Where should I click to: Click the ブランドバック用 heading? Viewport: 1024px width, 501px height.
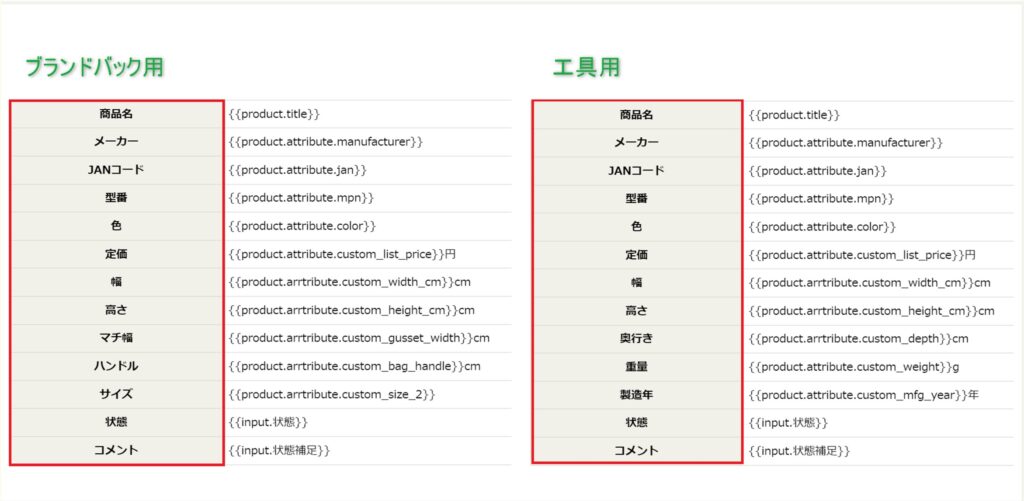pyautogui.click(x=94, y=68)
